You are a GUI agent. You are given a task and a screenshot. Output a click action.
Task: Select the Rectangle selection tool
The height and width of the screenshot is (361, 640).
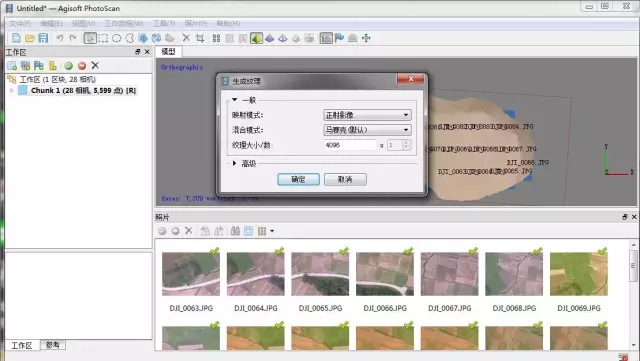pos(103,38)
